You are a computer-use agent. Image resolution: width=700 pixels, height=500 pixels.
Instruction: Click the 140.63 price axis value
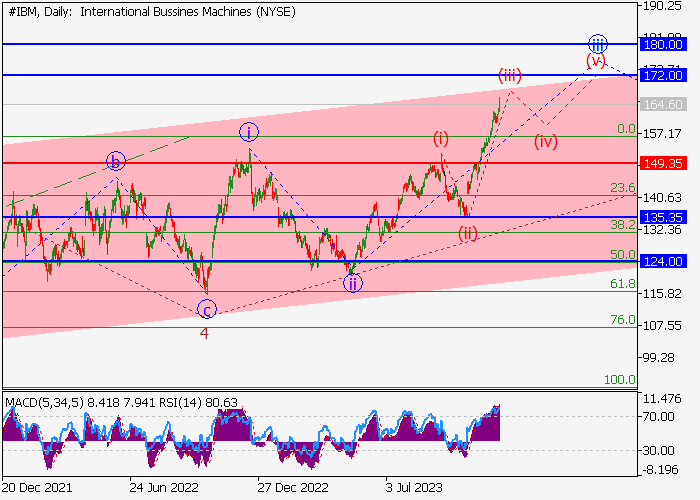pyautogui.click(x=662, y=197)
